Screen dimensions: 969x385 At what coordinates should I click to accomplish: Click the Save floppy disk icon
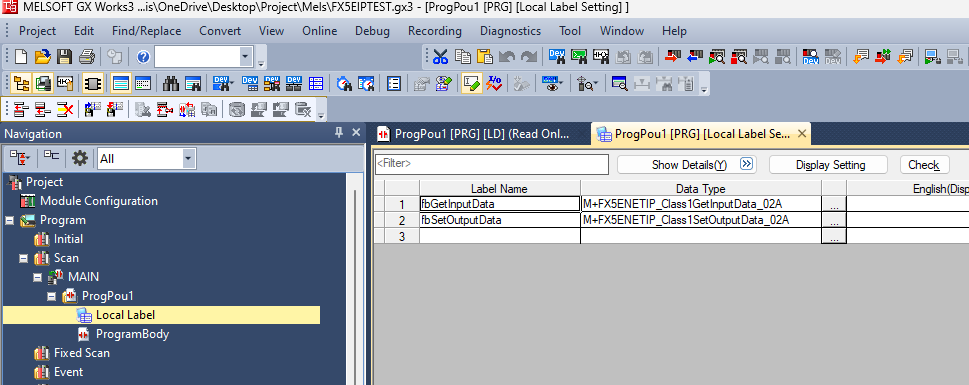(64, 57)
